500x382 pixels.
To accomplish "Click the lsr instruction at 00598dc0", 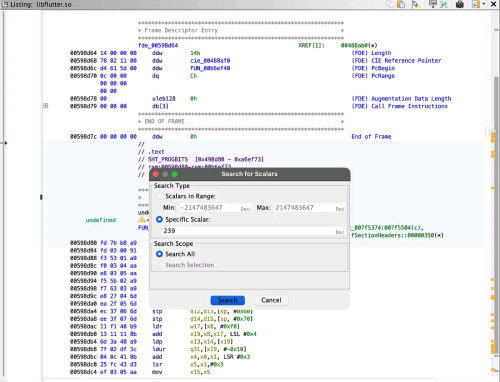I will (x=157, y=364).
